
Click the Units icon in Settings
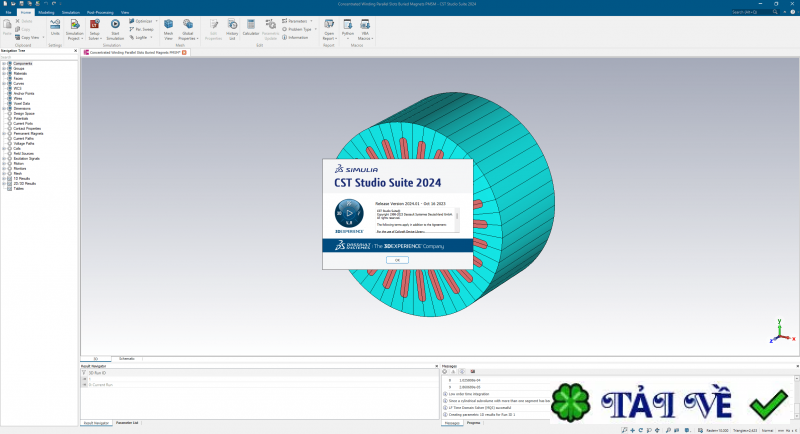55,26
